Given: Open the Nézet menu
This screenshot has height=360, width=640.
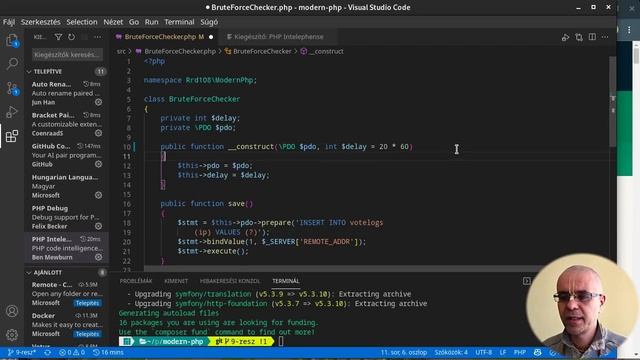Looking at the screenshot, I should tap(113, 22).
